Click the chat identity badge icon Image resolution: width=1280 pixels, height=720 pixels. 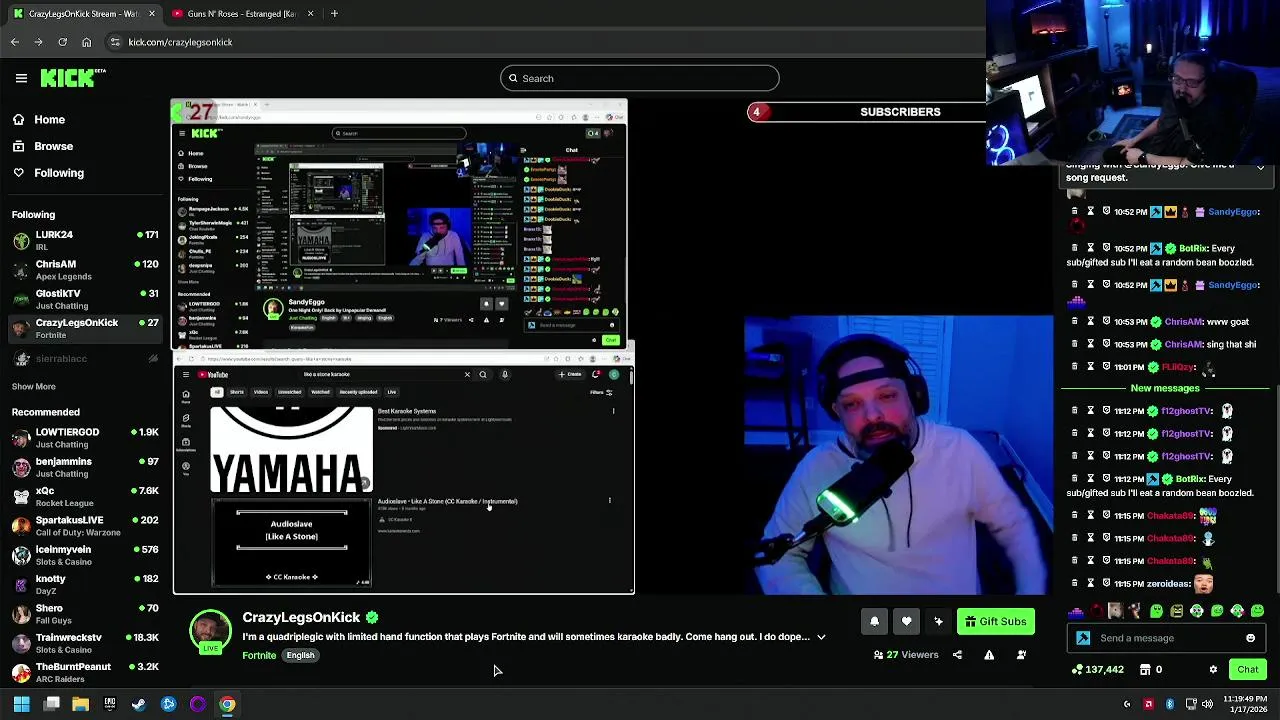tap(1083, 638)
